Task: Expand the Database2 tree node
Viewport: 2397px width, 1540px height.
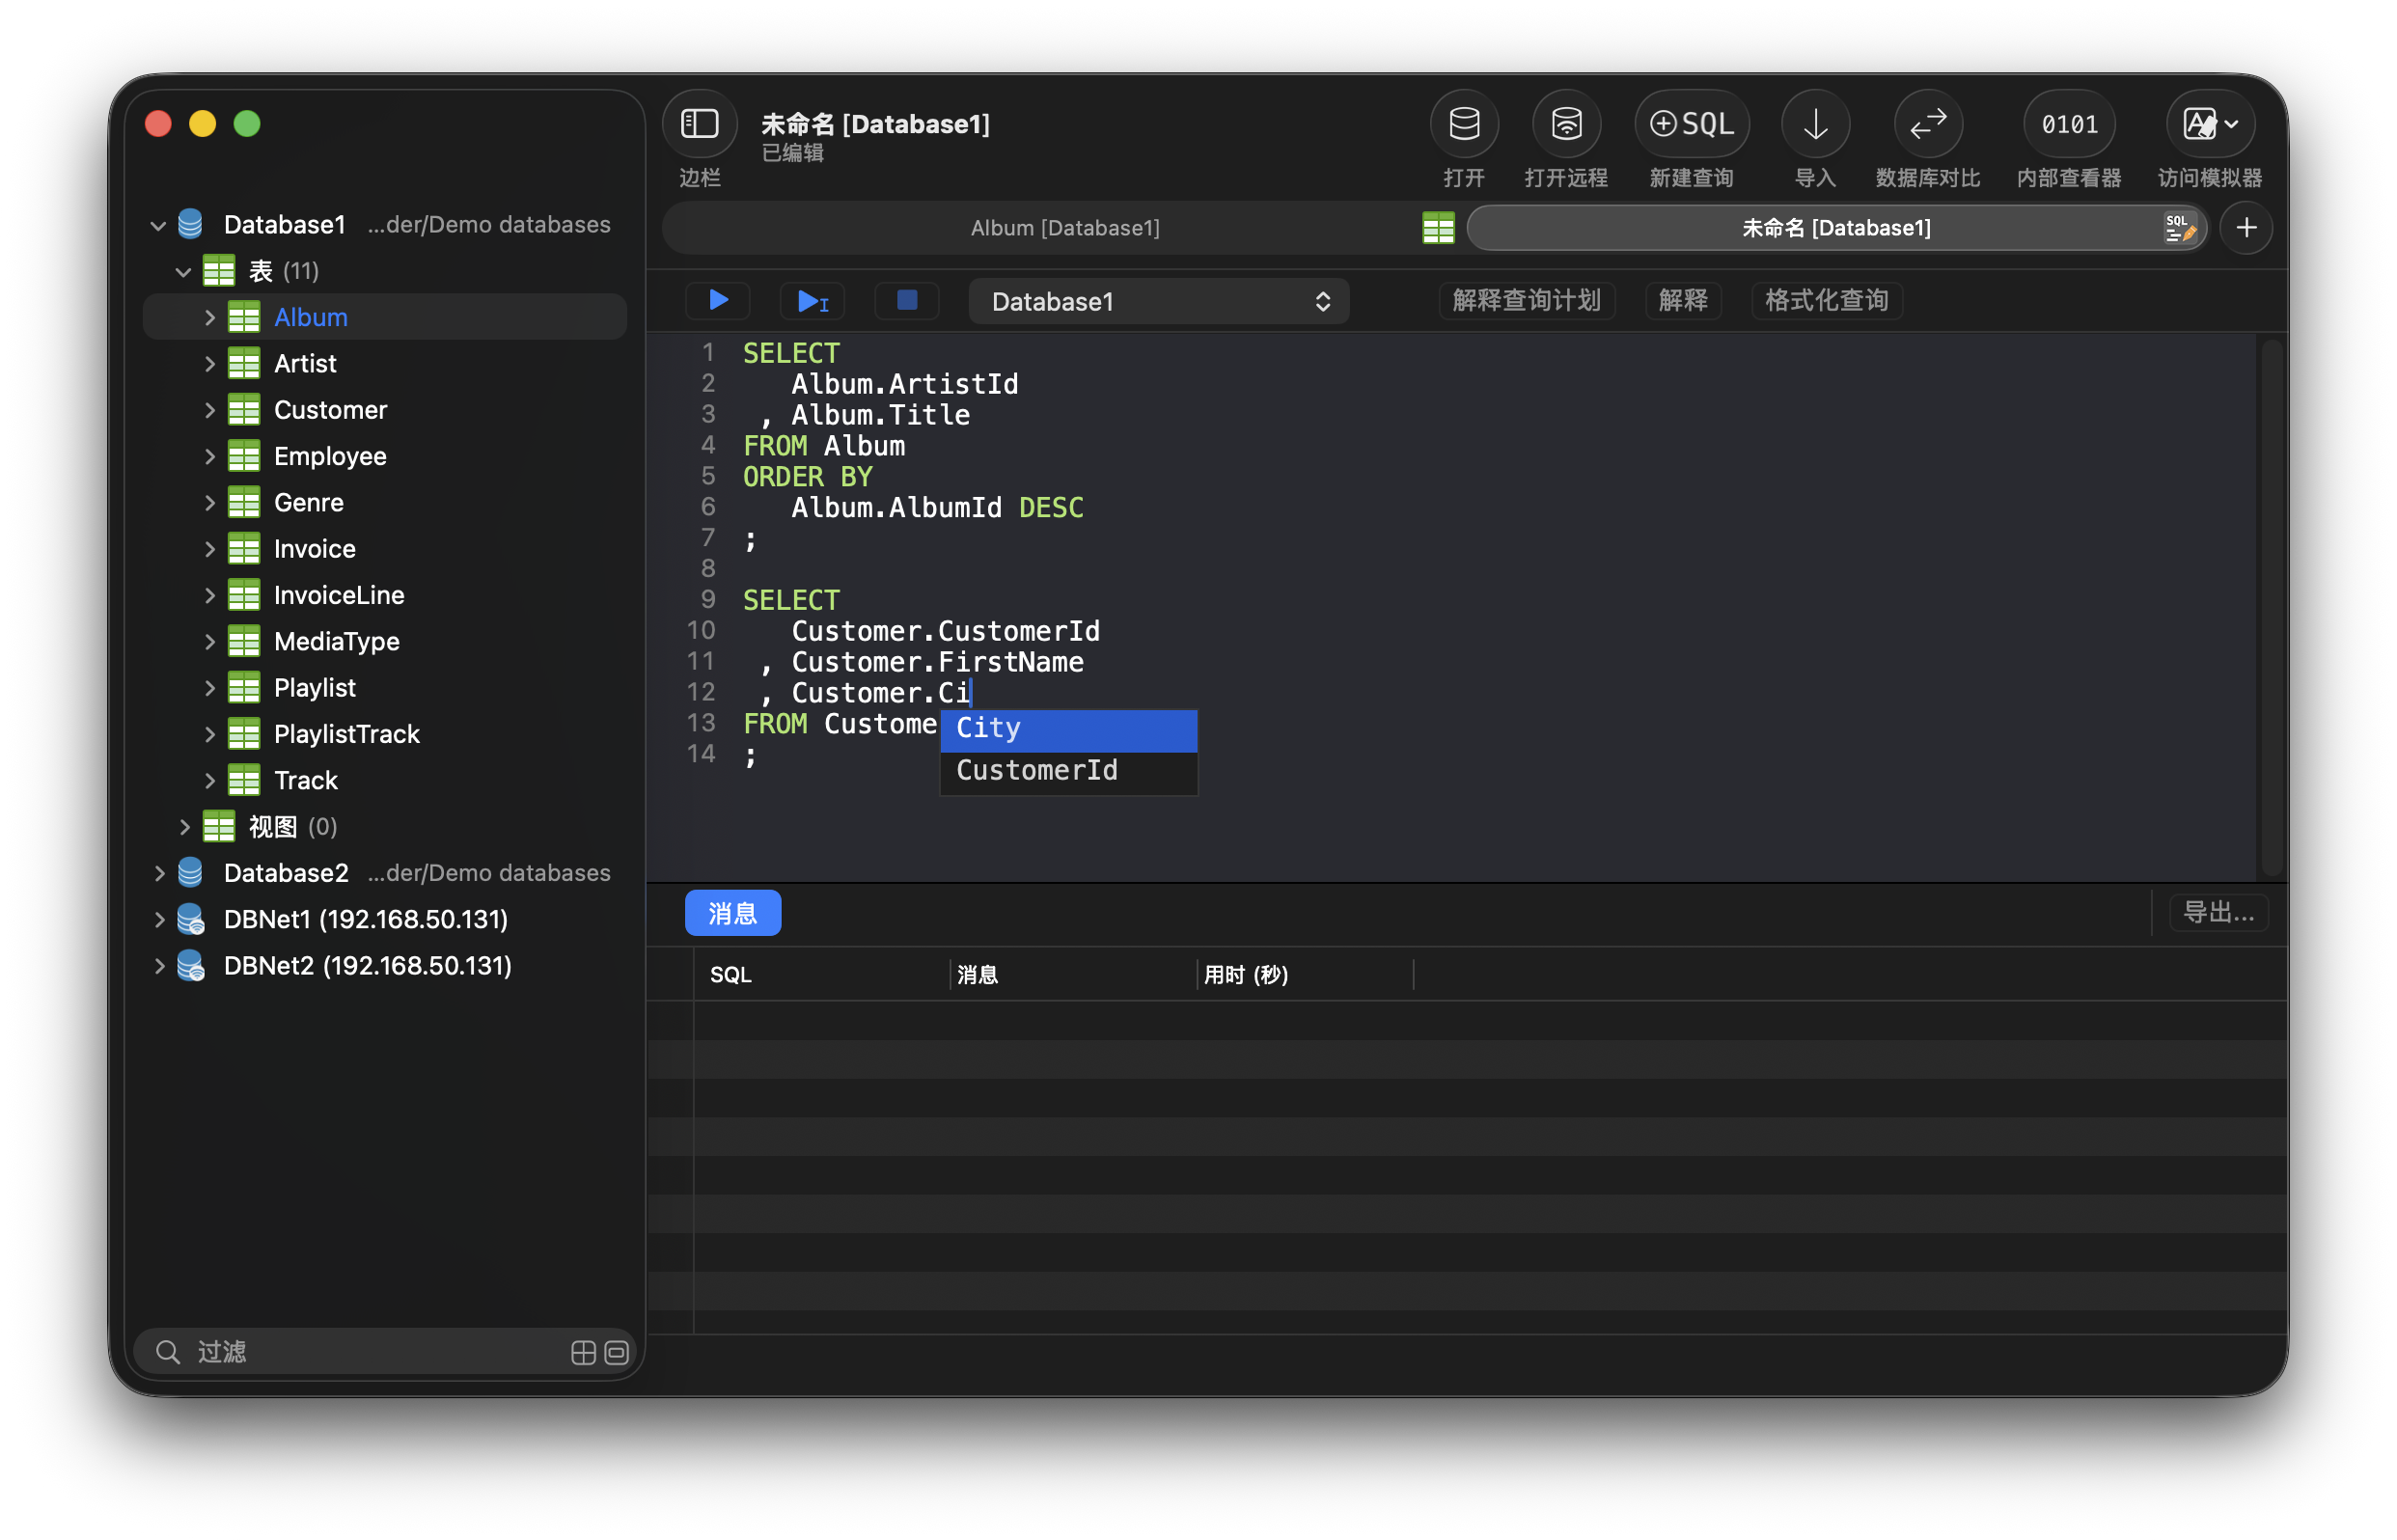Action: [159, 873]
